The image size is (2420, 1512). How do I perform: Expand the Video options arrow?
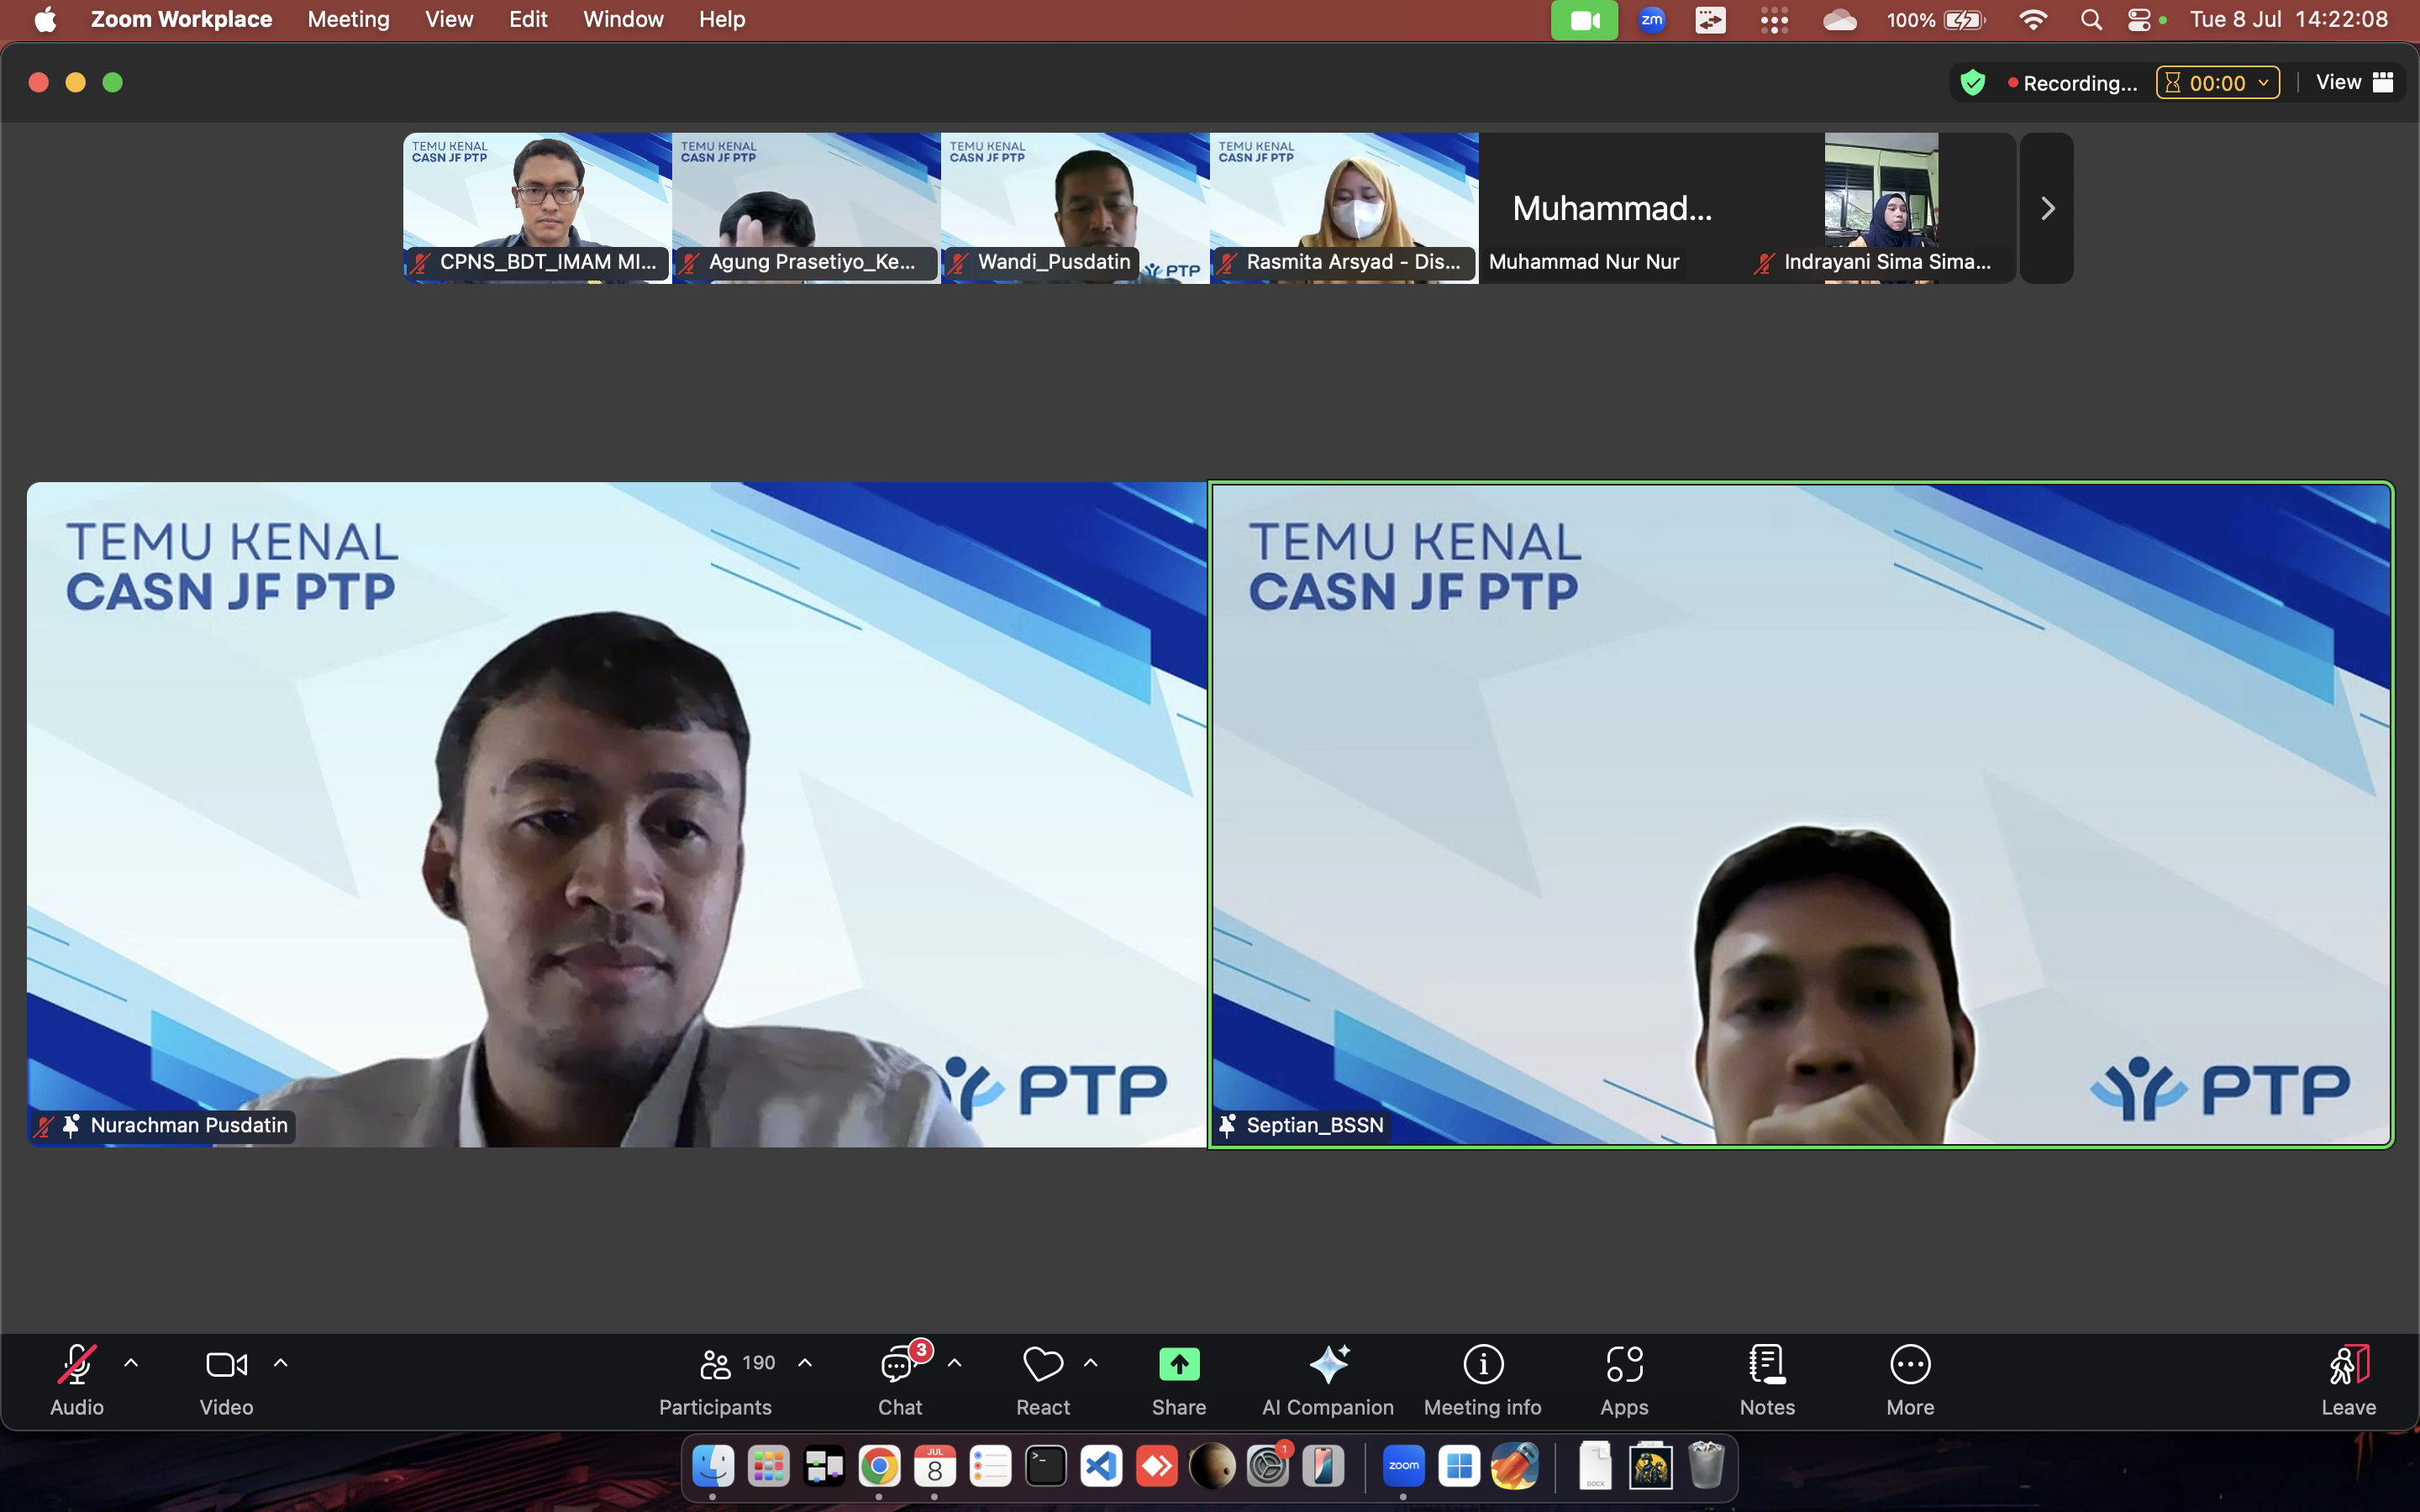click(281, 1363)
